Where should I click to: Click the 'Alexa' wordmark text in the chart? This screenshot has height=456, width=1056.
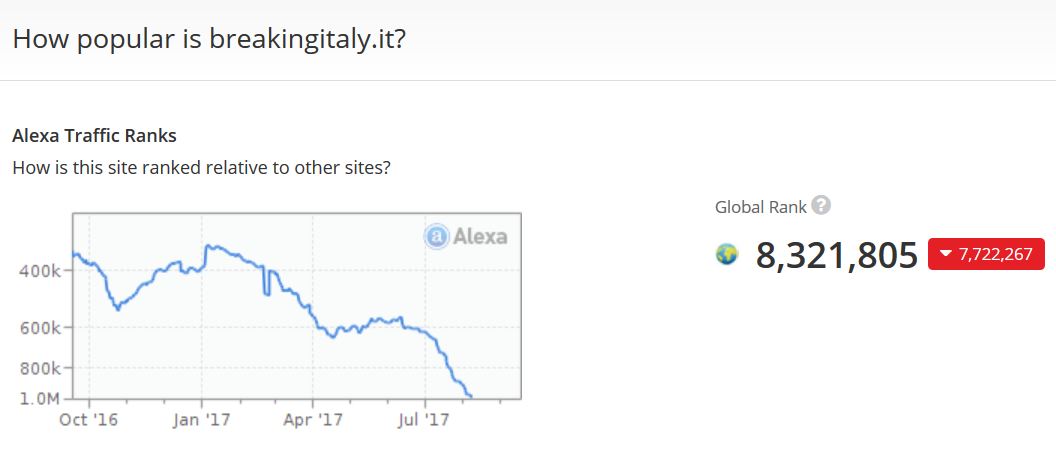[x=480, y=237]
